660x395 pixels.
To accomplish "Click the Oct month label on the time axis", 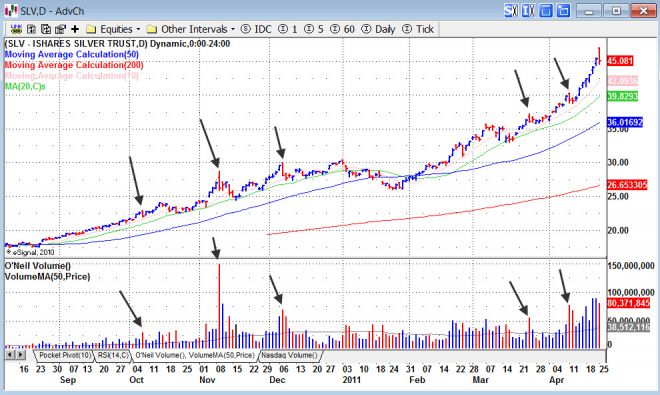I will [136, 380].
